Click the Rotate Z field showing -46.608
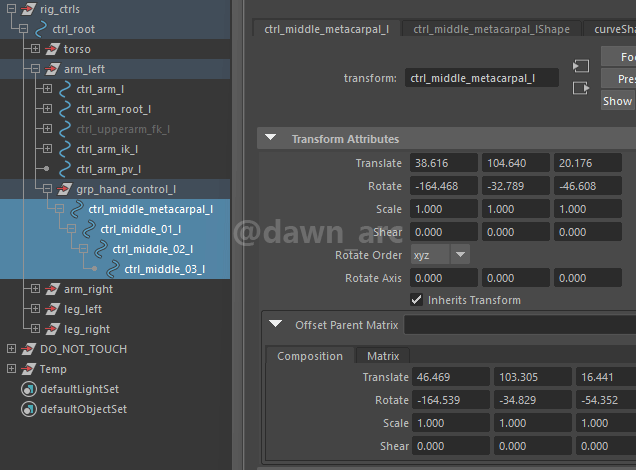The image size is (636, 470). [x=588, y=186]
